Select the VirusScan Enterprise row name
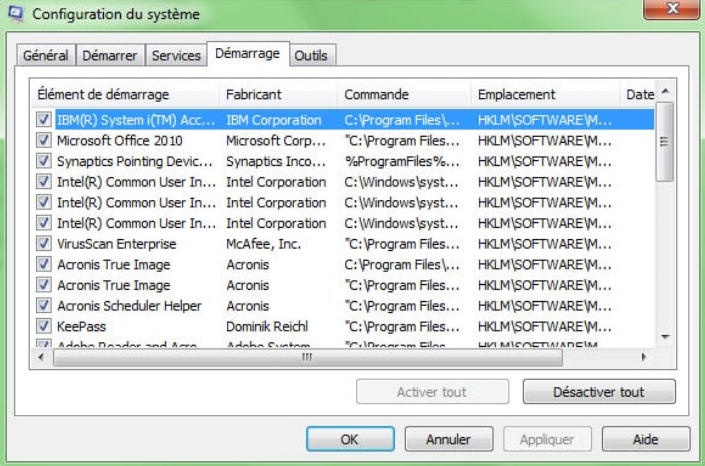This screenshot has height=466, width=705. click(x=116, y=244)
